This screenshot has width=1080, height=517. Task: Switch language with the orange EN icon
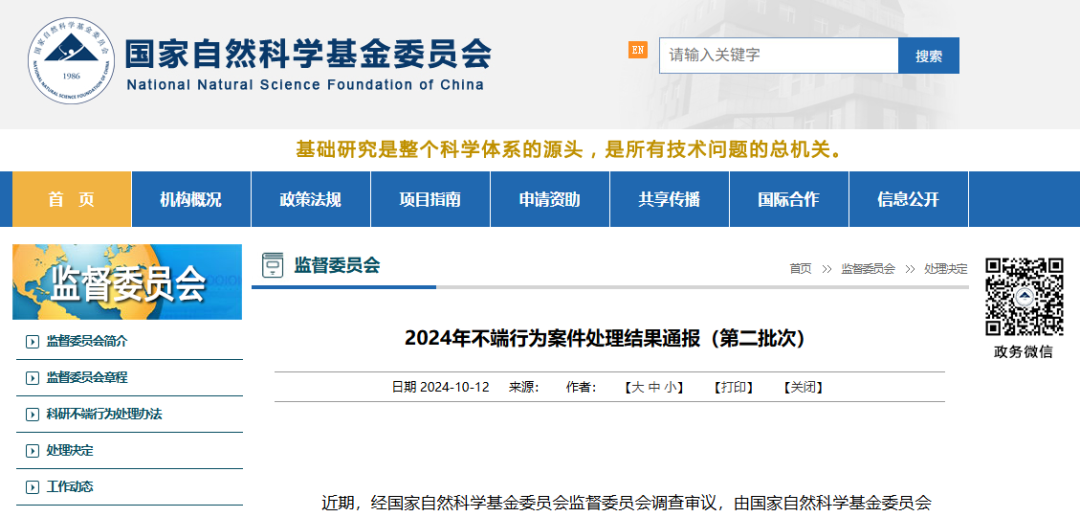[638, 50]
